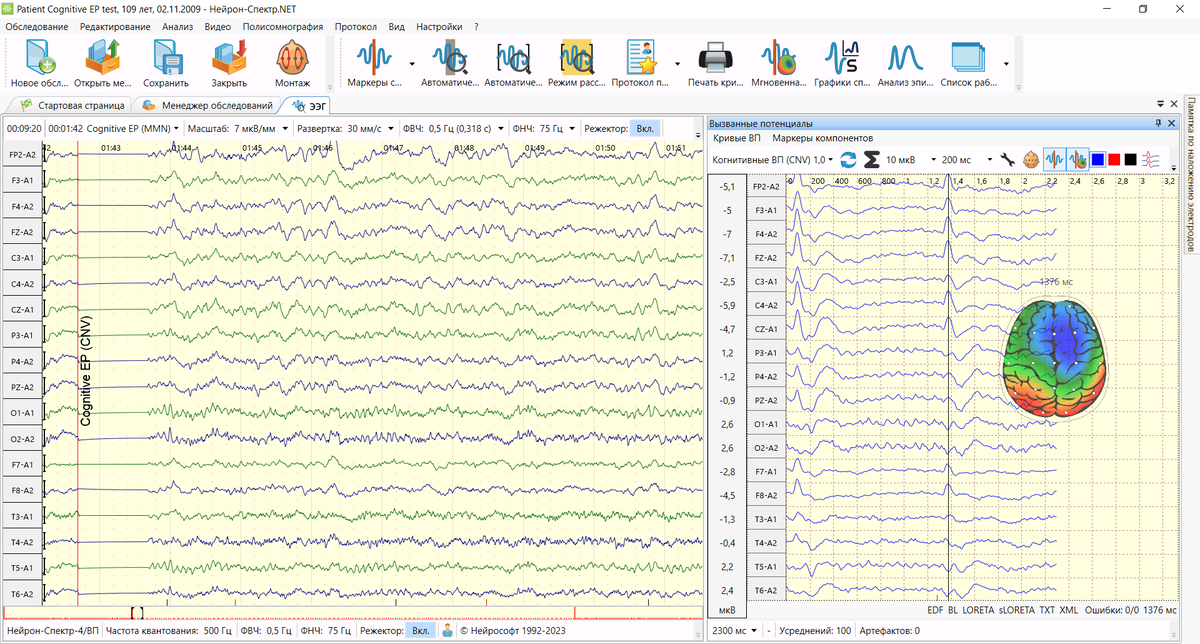Viewport: 1200px width, 644px height.
Task: Expand Когнитивные ВП (CNV) dropdown
Action: pyautogui.click(x=774, y=159)
